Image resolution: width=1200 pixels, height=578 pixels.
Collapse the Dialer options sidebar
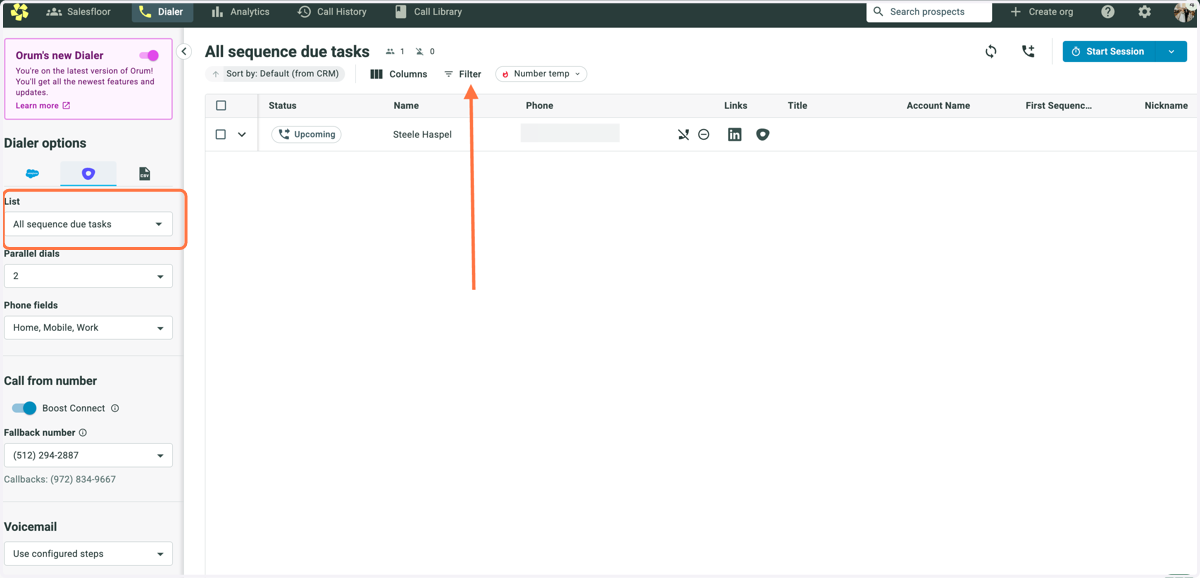coord(184,51)
